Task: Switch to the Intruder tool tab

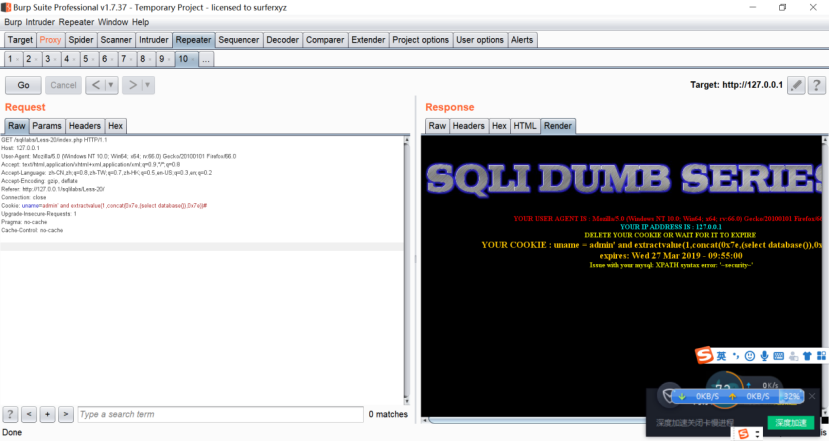Action: pos(154,40)
